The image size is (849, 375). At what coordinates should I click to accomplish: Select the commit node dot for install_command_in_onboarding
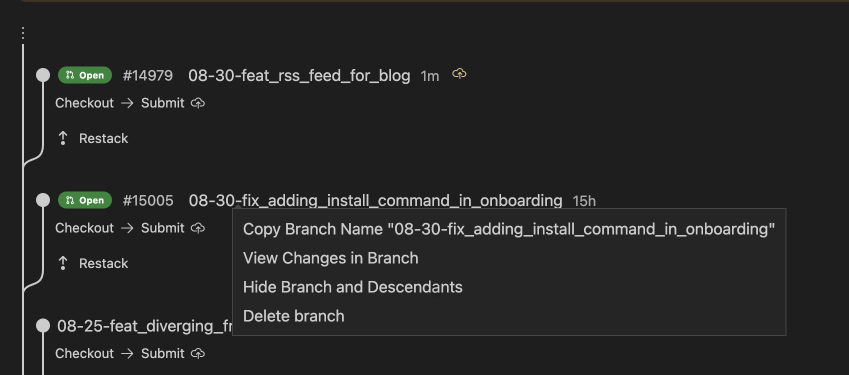coord(43,200)
